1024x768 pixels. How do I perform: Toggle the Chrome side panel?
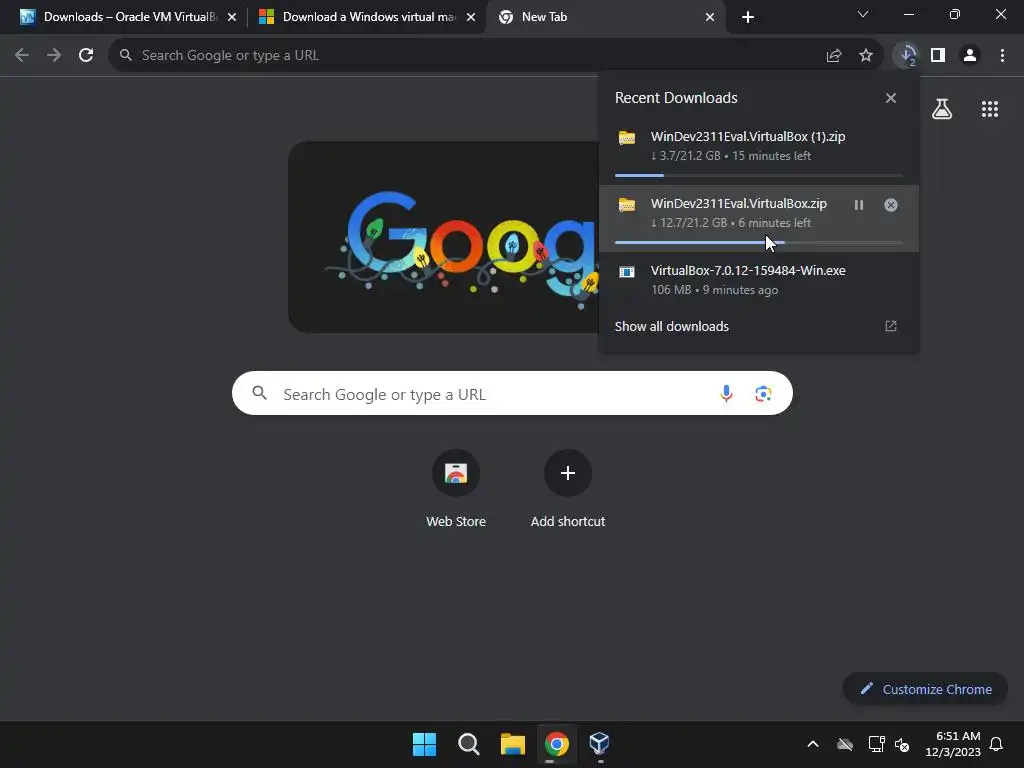click(x=938, y=56)
